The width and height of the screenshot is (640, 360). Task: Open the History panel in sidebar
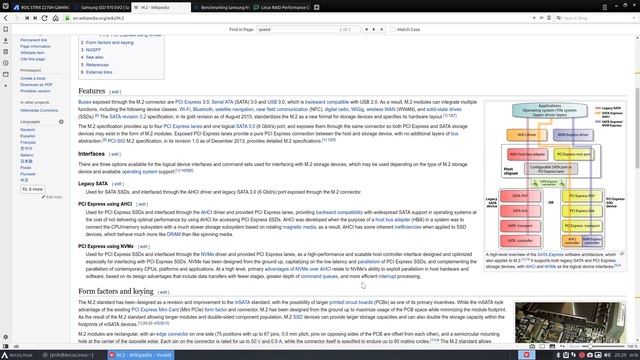(x=5, y=63)
